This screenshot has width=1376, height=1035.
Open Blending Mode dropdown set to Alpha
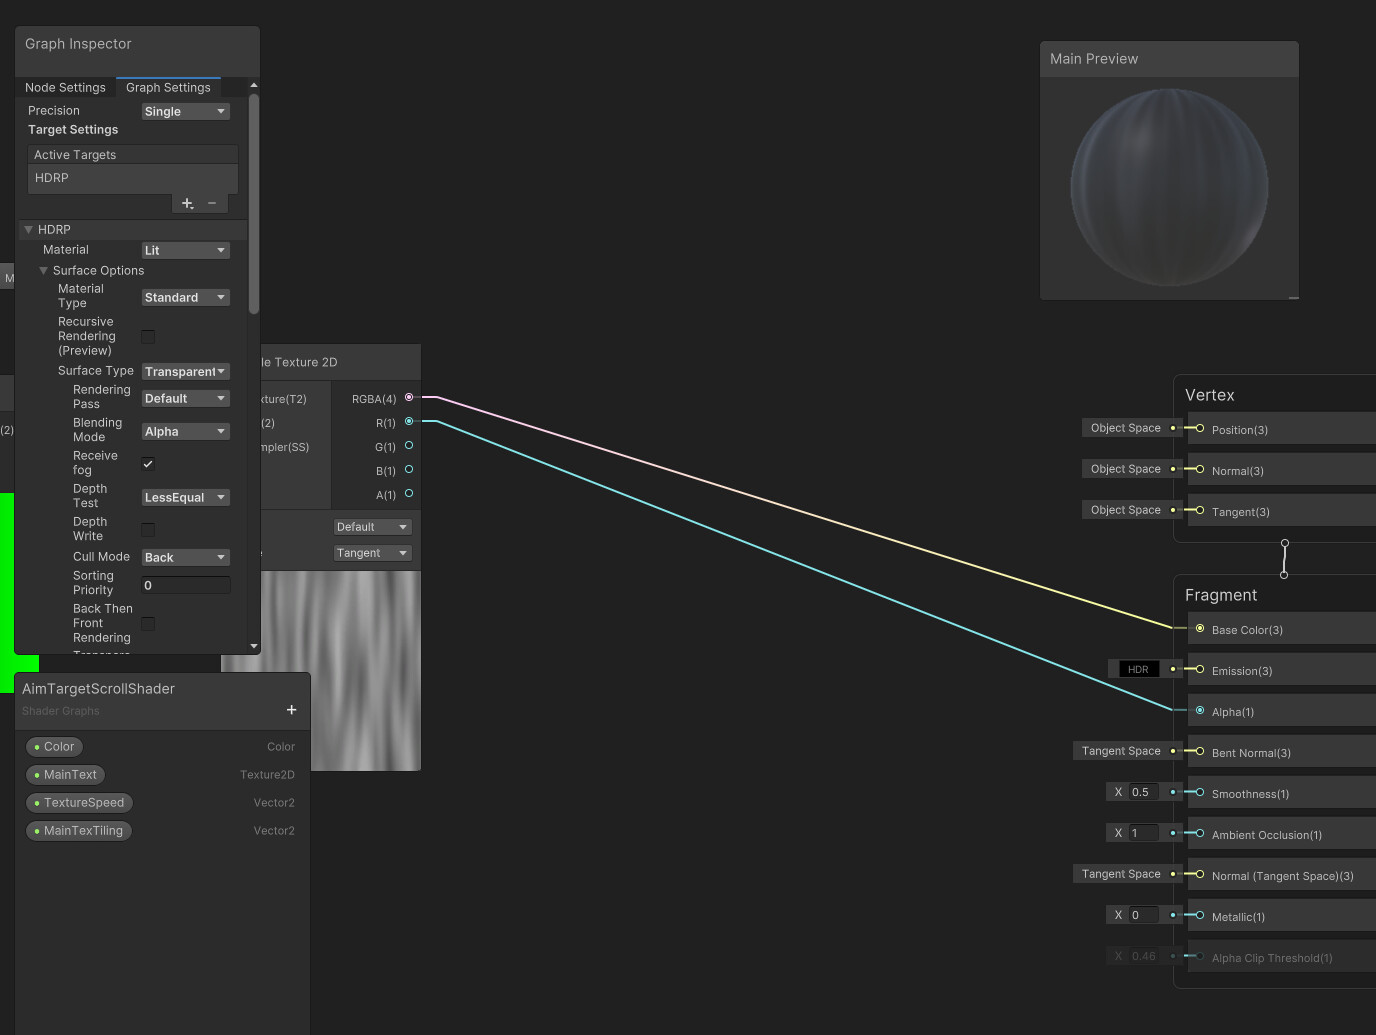pos(185,431)
